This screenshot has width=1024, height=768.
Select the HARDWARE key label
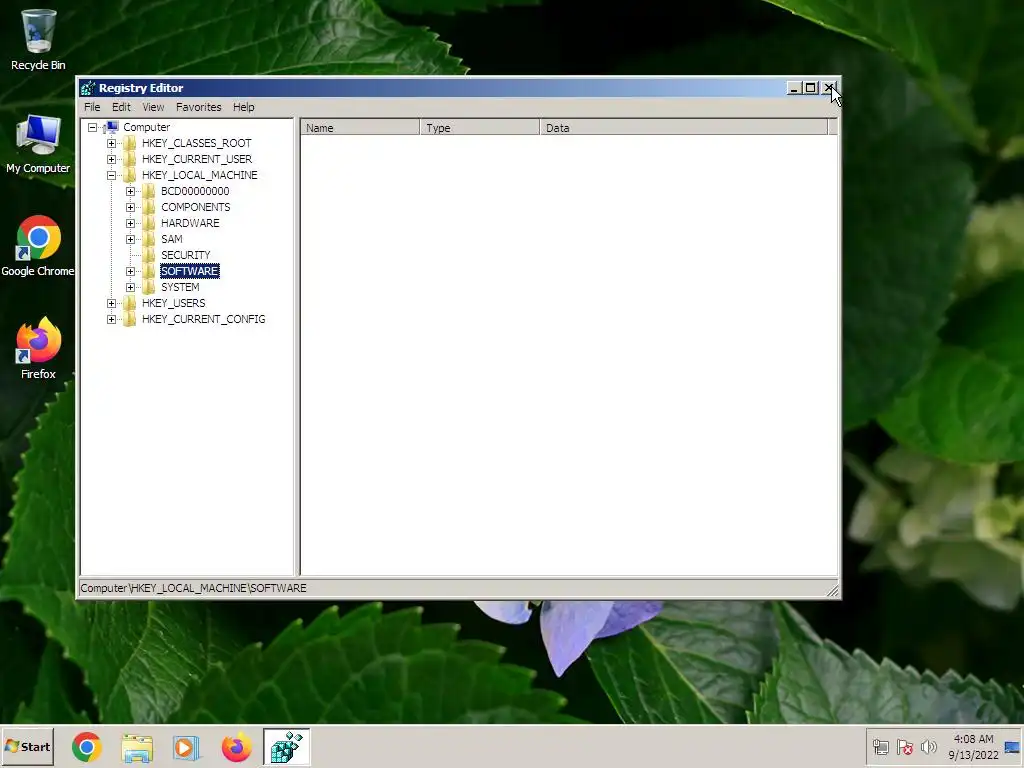pyautogui.click(x=190, y=223)
